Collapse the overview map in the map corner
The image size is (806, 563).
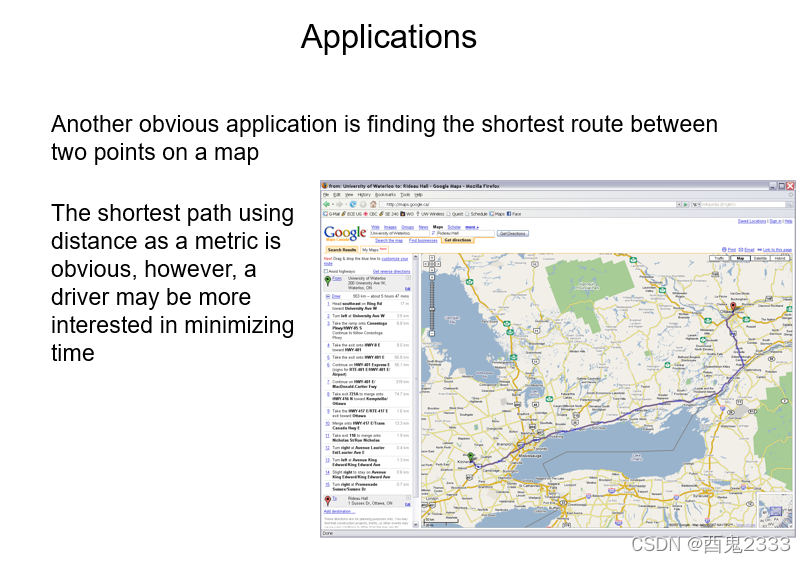pyautogui.click(x=791, y=525)
